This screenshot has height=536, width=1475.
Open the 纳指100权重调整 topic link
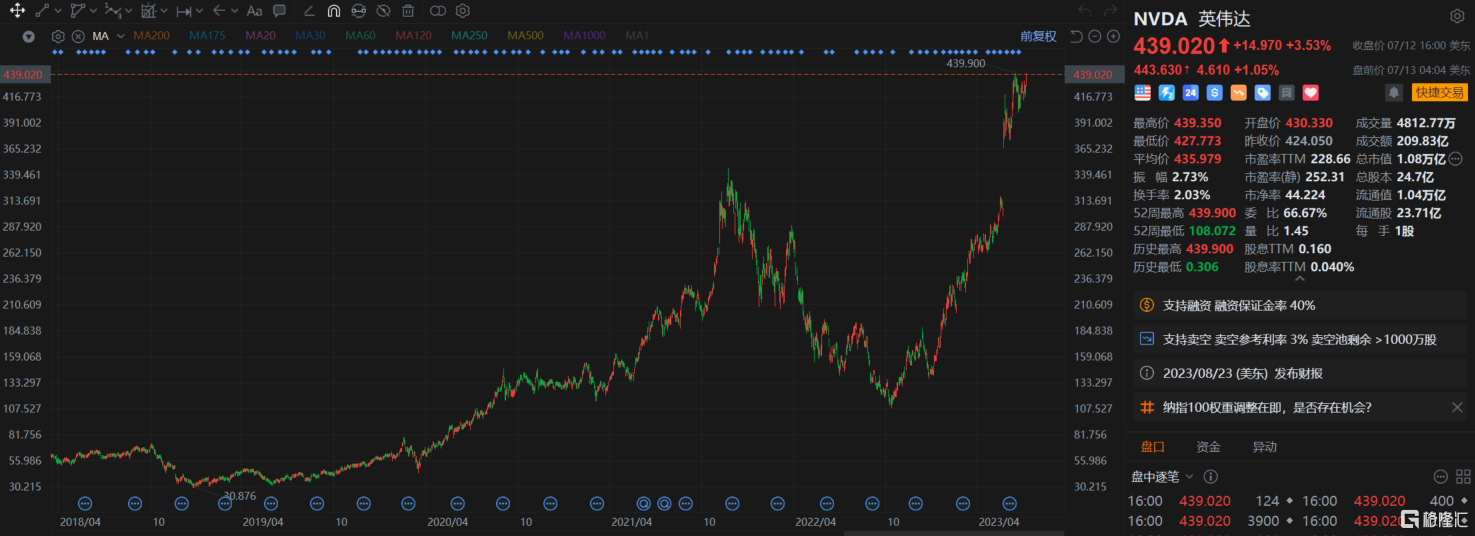(1267, 407)
